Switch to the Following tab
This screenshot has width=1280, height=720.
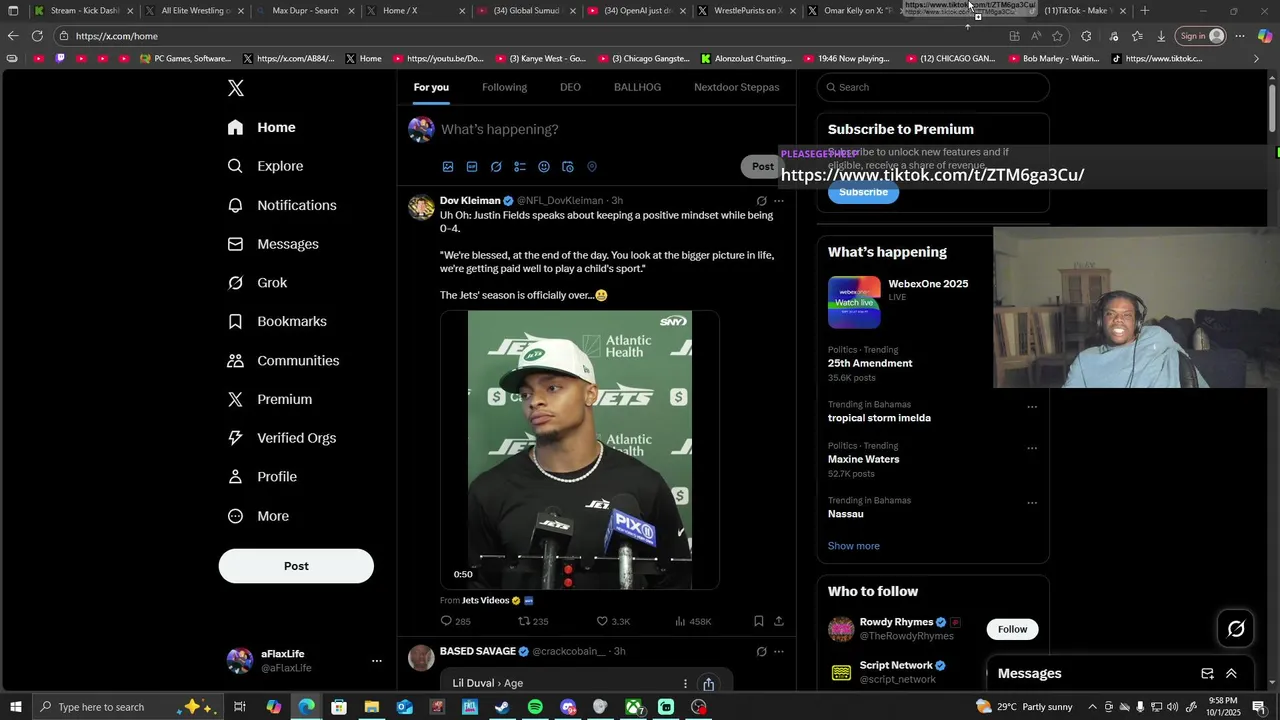pyautogui.click(x=504, y=87)
